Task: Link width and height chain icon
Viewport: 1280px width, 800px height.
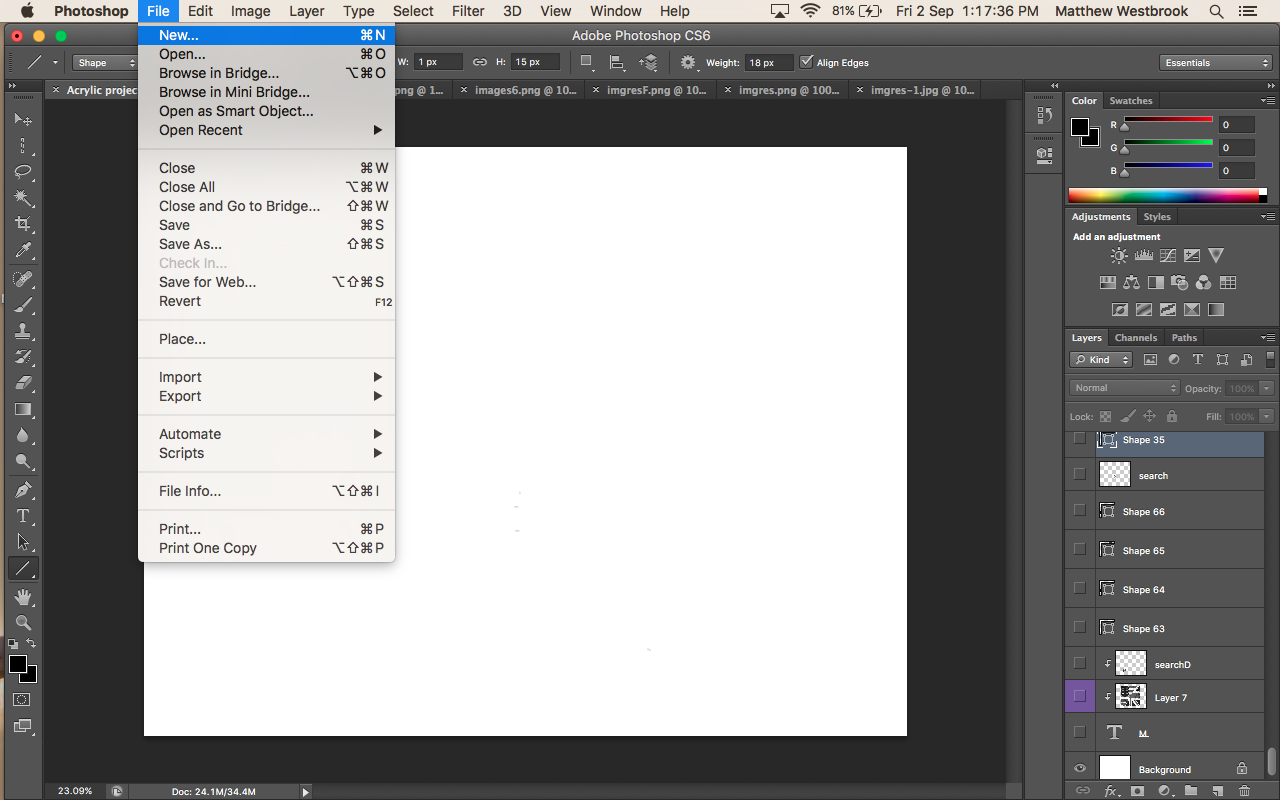Action: point(480,62)
